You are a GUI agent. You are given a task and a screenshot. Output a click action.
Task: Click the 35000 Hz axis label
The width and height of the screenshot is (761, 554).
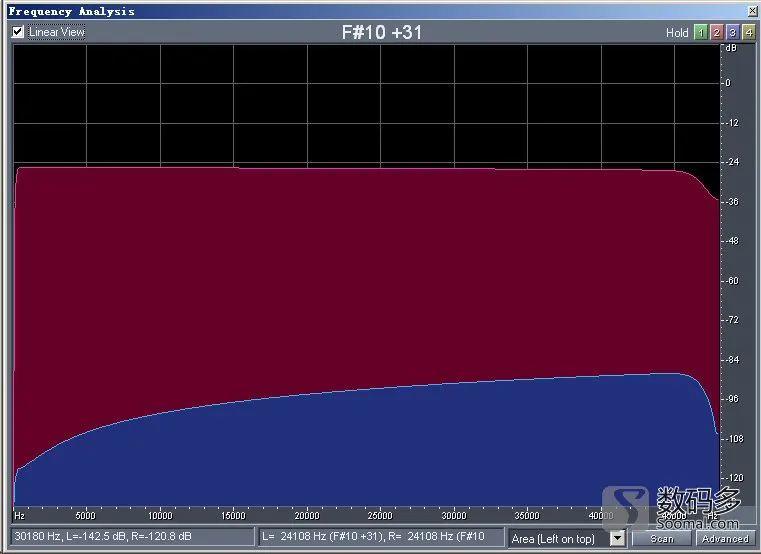coord(527,516)
